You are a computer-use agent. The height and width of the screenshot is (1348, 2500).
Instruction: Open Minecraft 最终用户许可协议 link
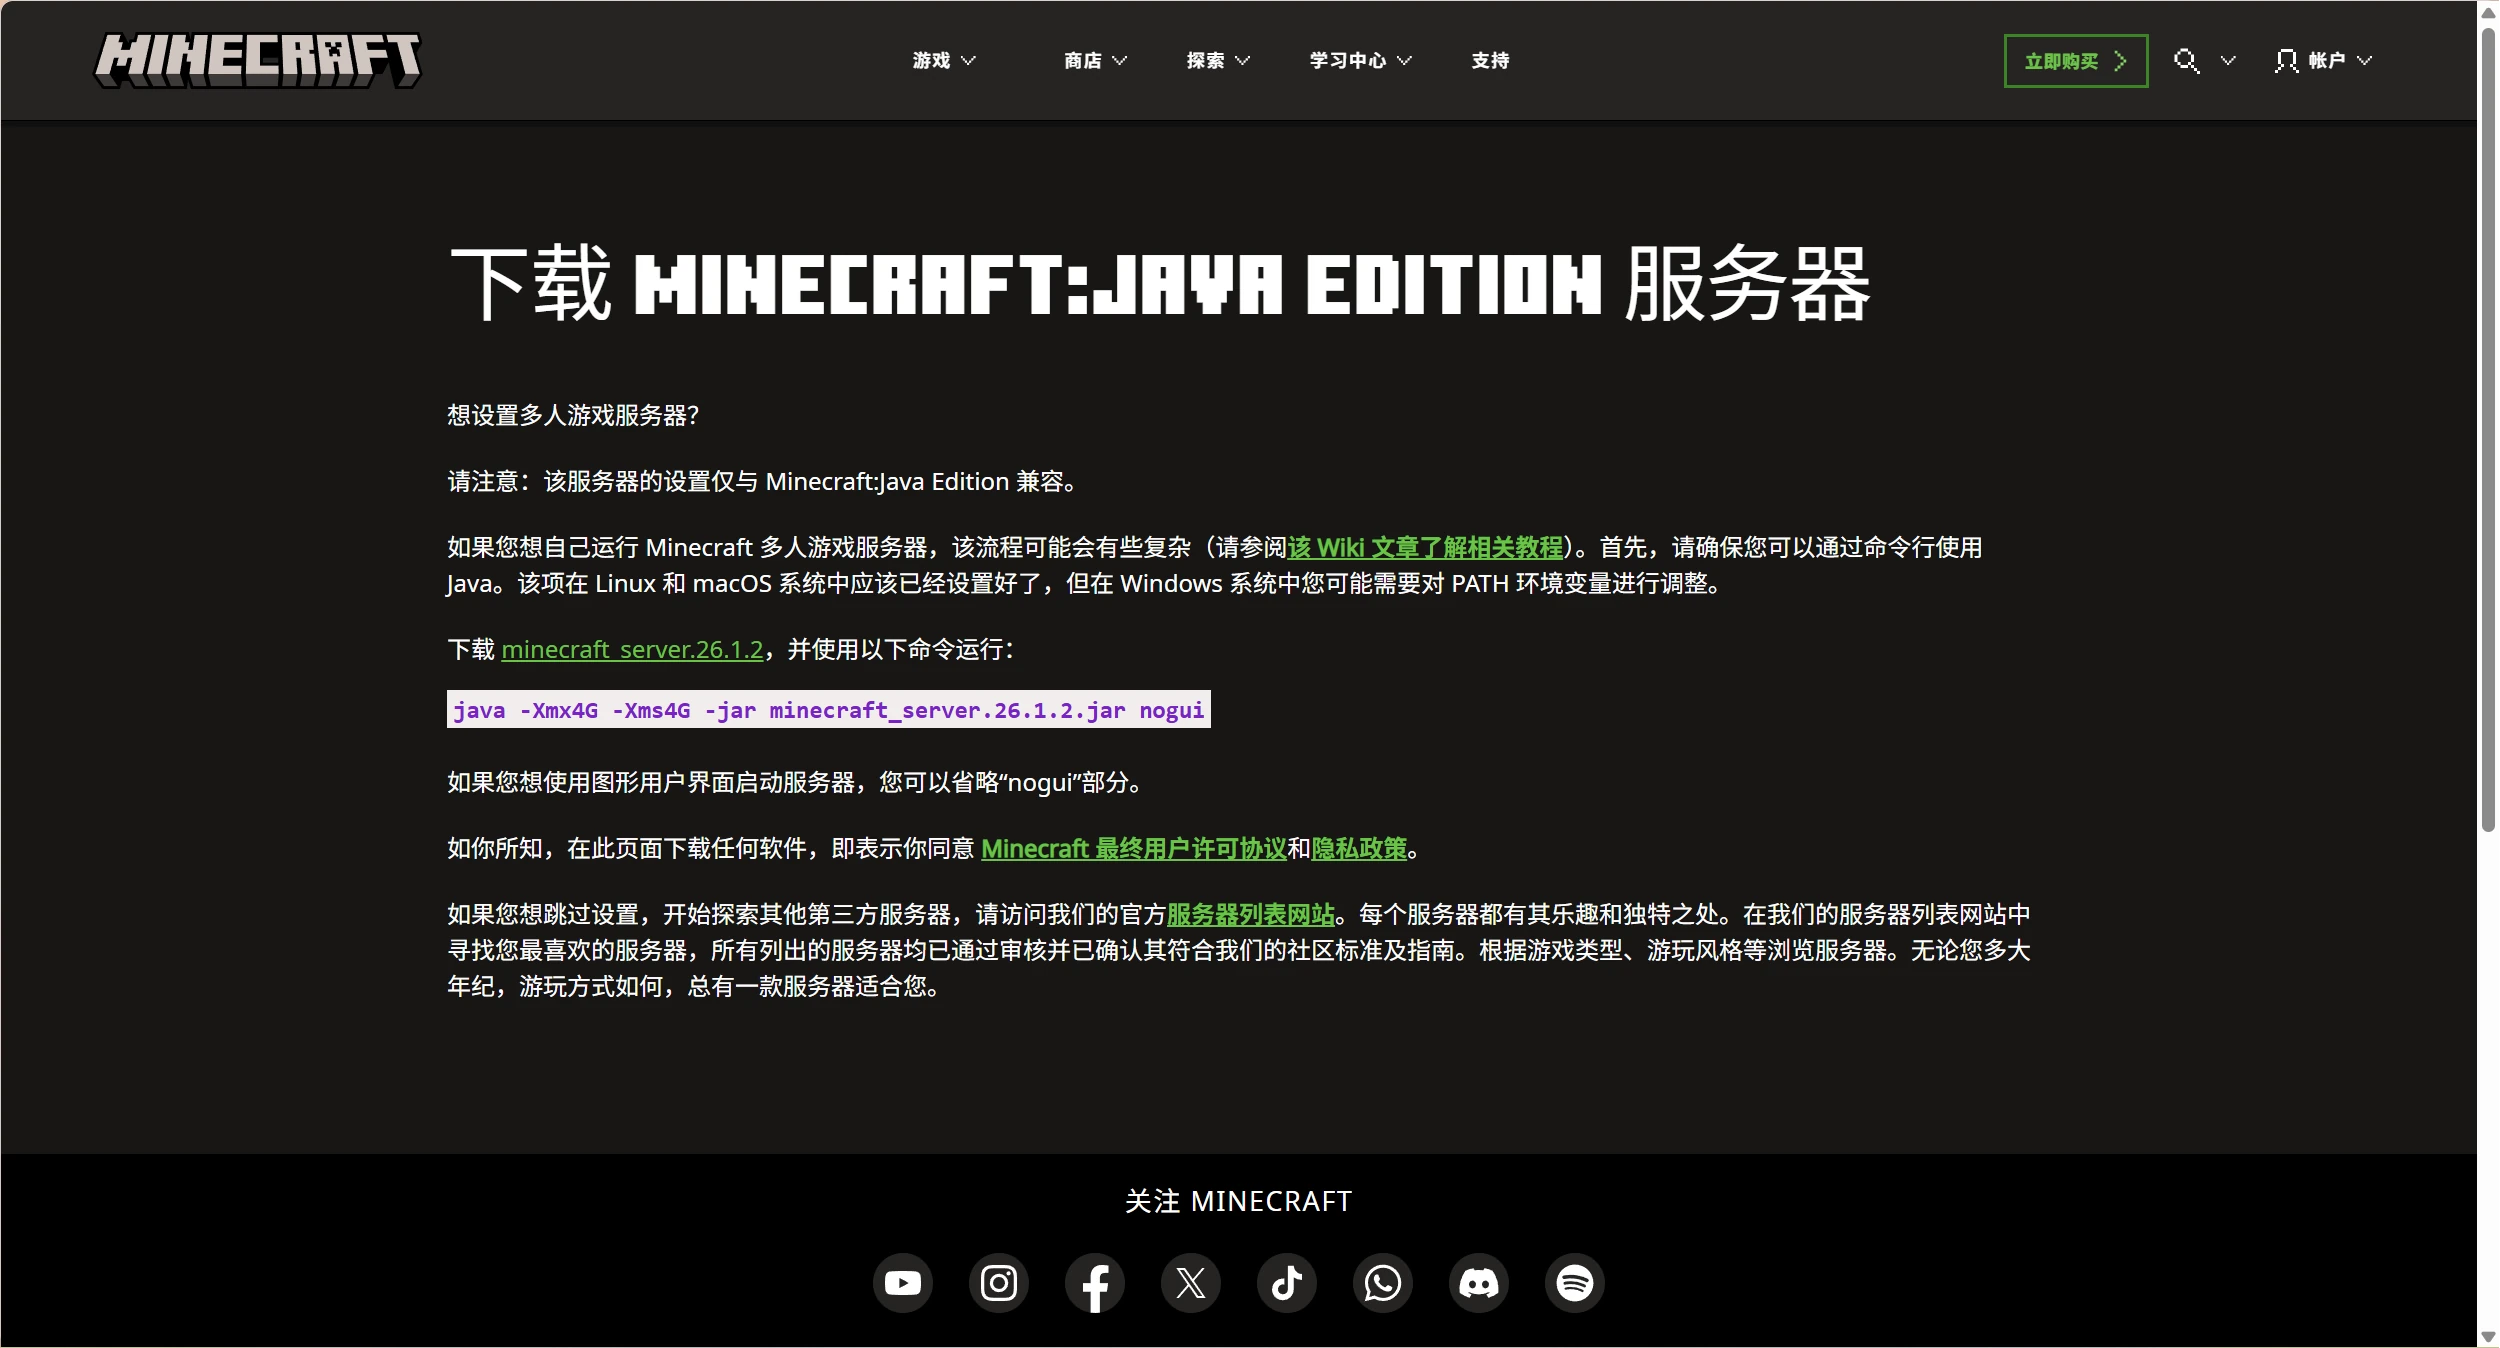(1134, 849)
